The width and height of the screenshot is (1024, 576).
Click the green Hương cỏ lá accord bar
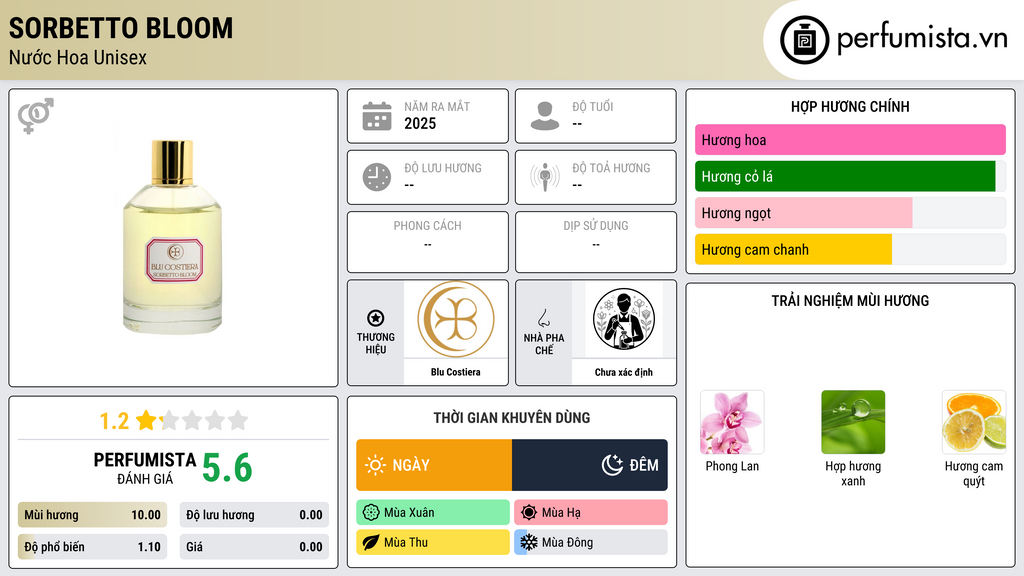[845, 176]
